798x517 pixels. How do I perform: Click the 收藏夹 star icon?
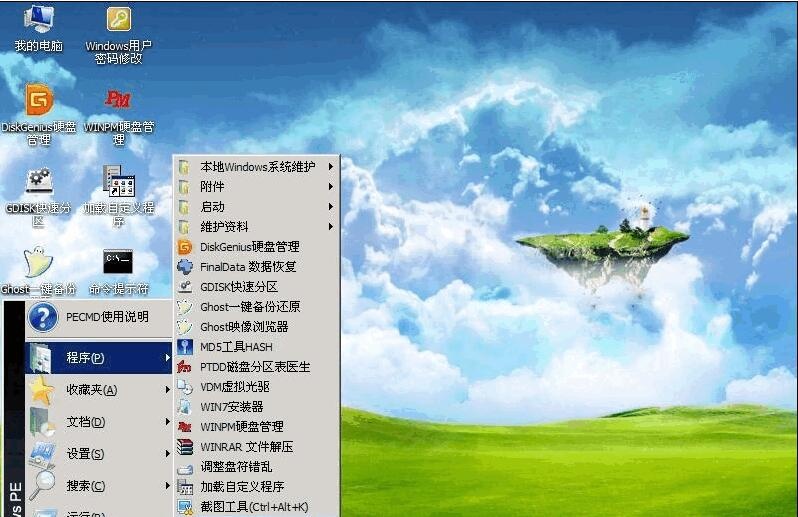pos(41,391)
